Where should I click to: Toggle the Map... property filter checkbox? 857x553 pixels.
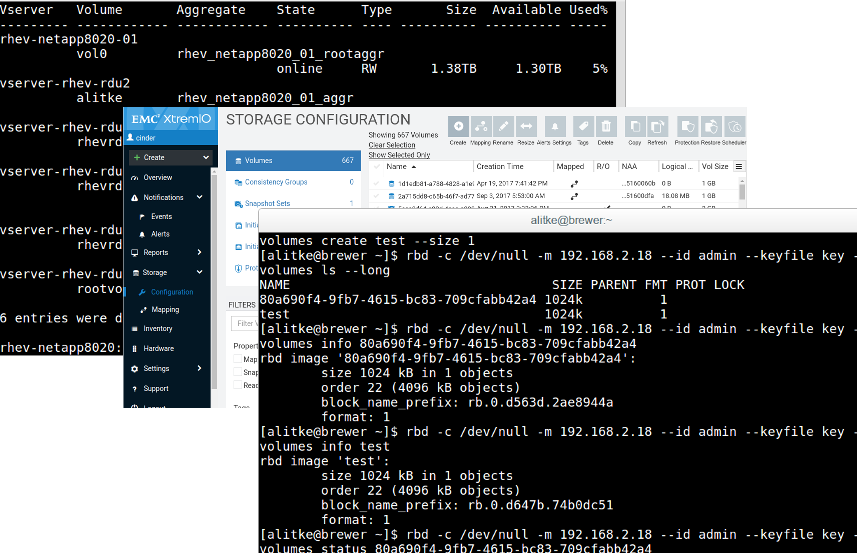coord(238,359)
